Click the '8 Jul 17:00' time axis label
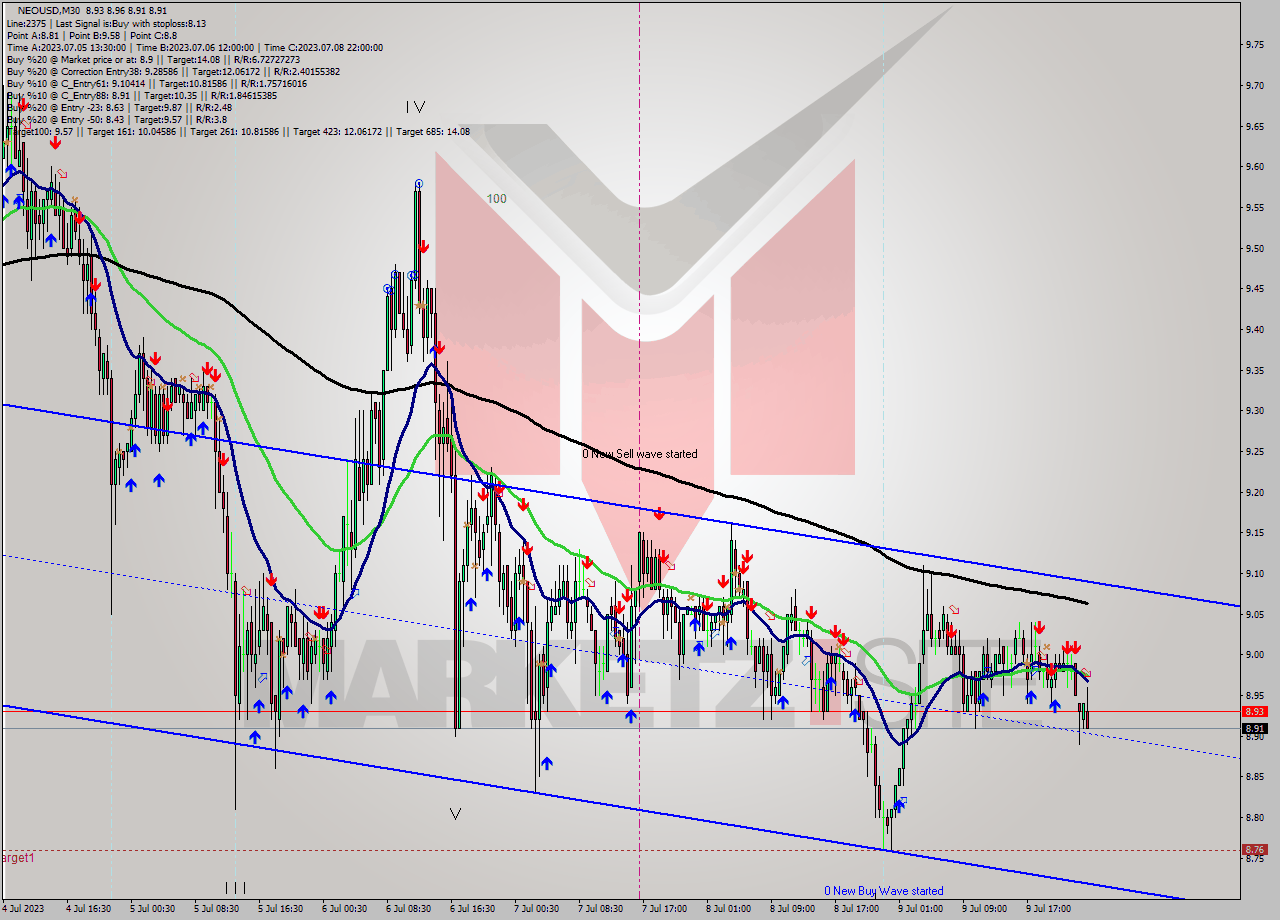Image resolution: width=1280 pixels, height=920 pixels. 856,909
